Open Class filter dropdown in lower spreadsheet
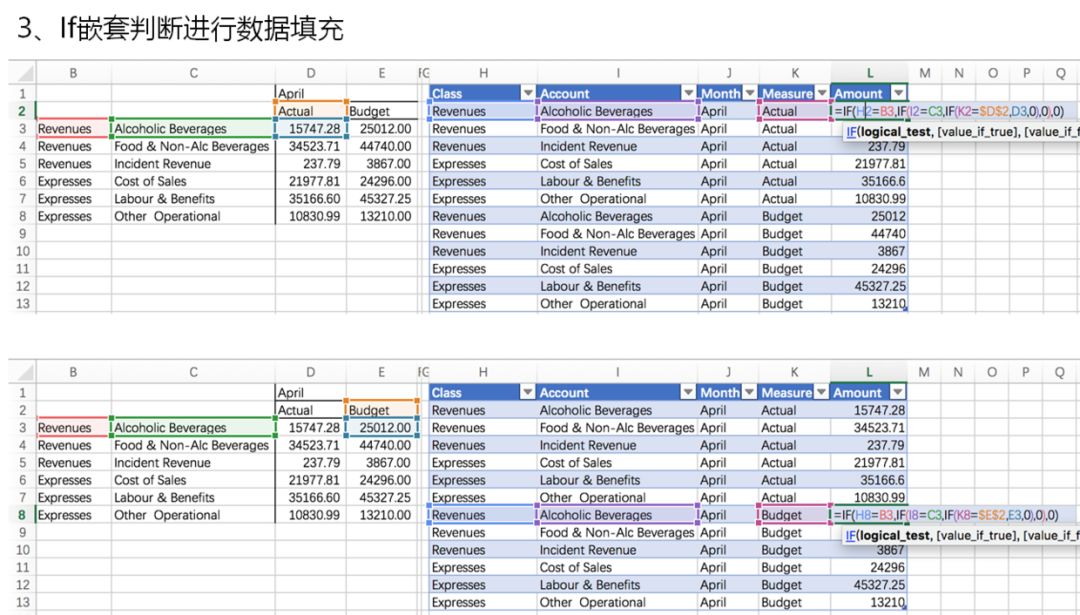The image size is (1080, 615). (x=528, y=392)
